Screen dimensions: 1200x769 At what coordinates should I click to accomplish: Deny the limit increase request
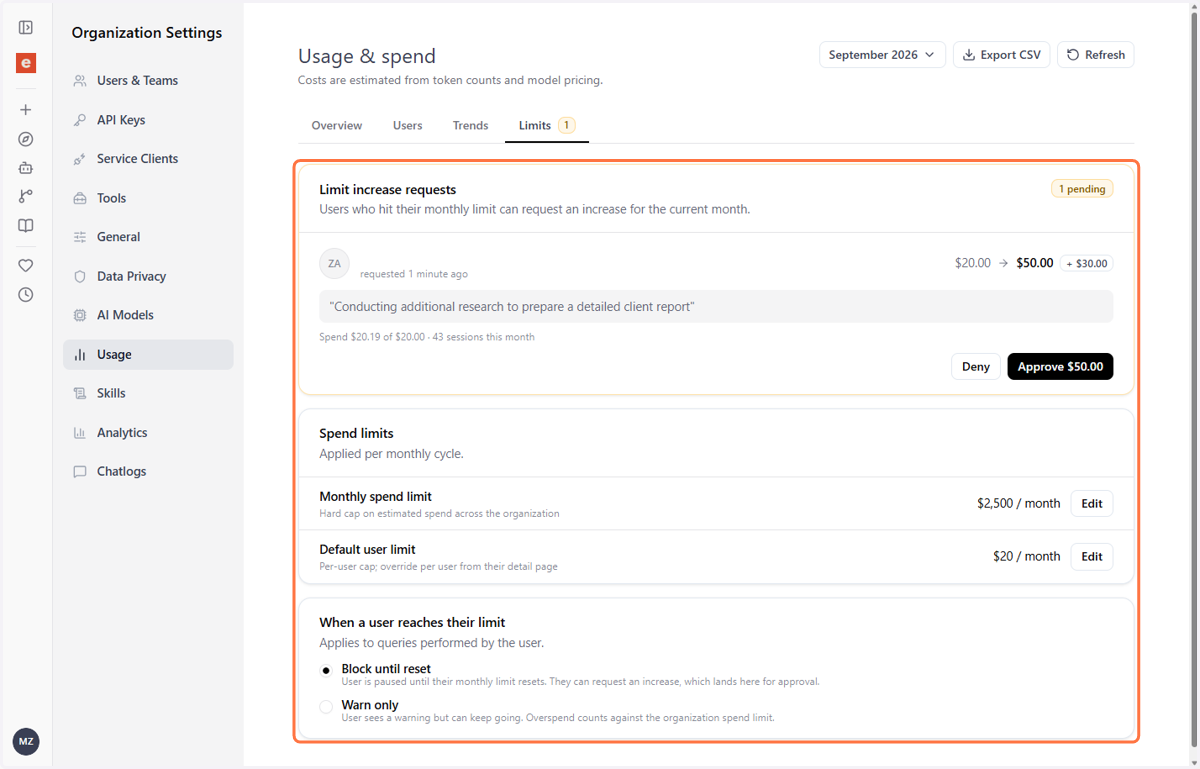pos(976,367)
